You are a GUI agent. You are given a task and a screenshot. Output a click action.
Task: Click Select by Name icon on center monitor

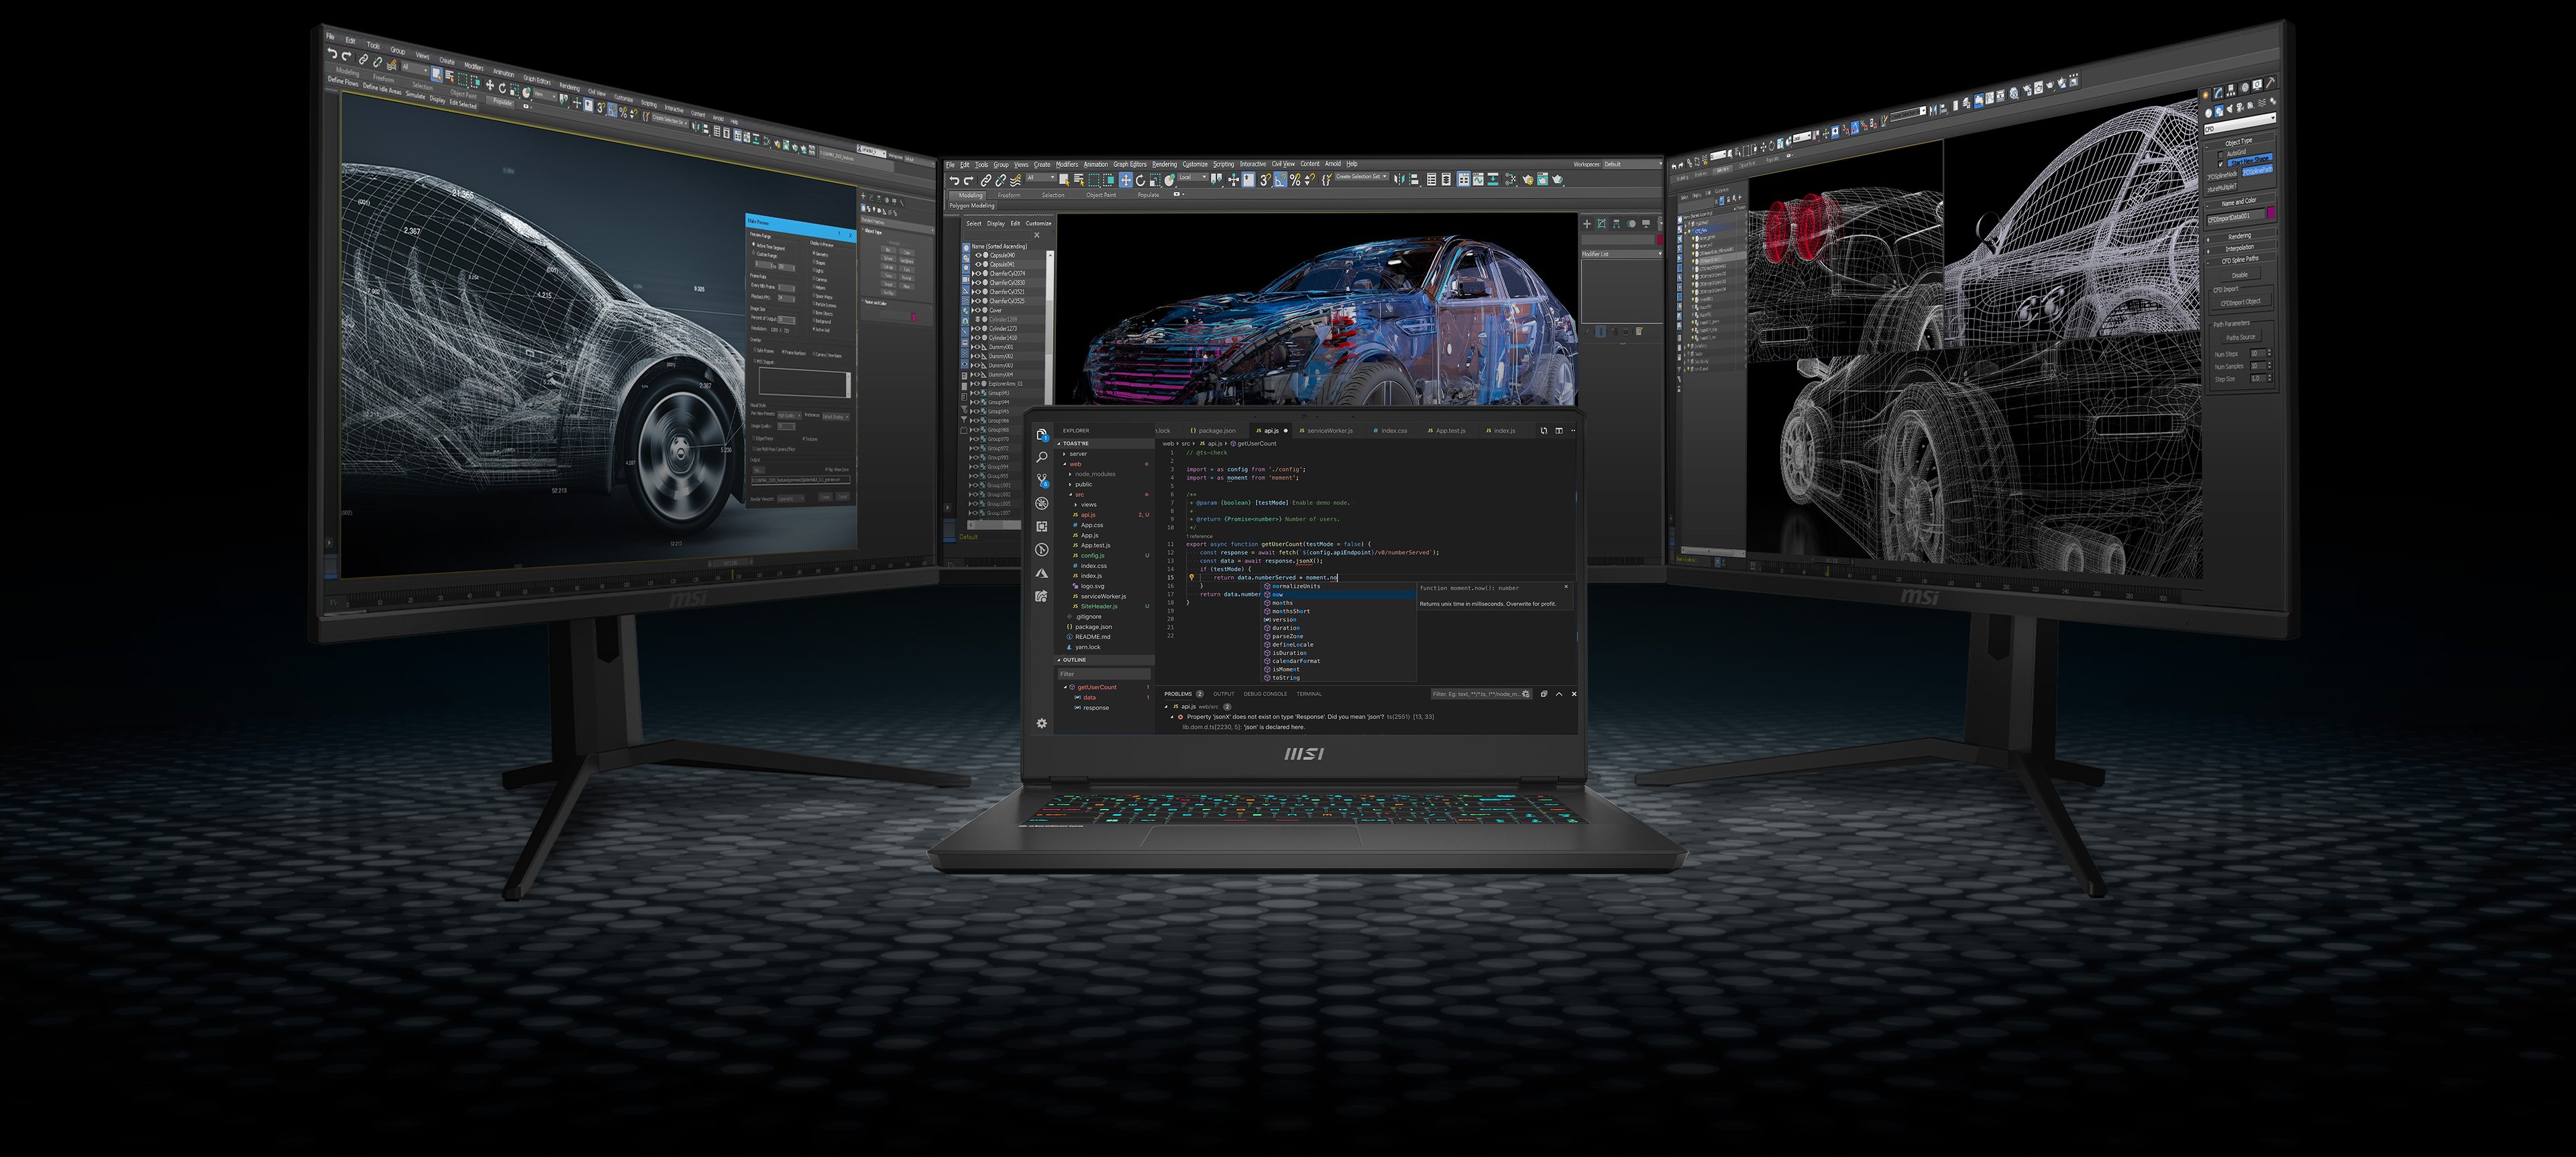(x=1079, y=180)
